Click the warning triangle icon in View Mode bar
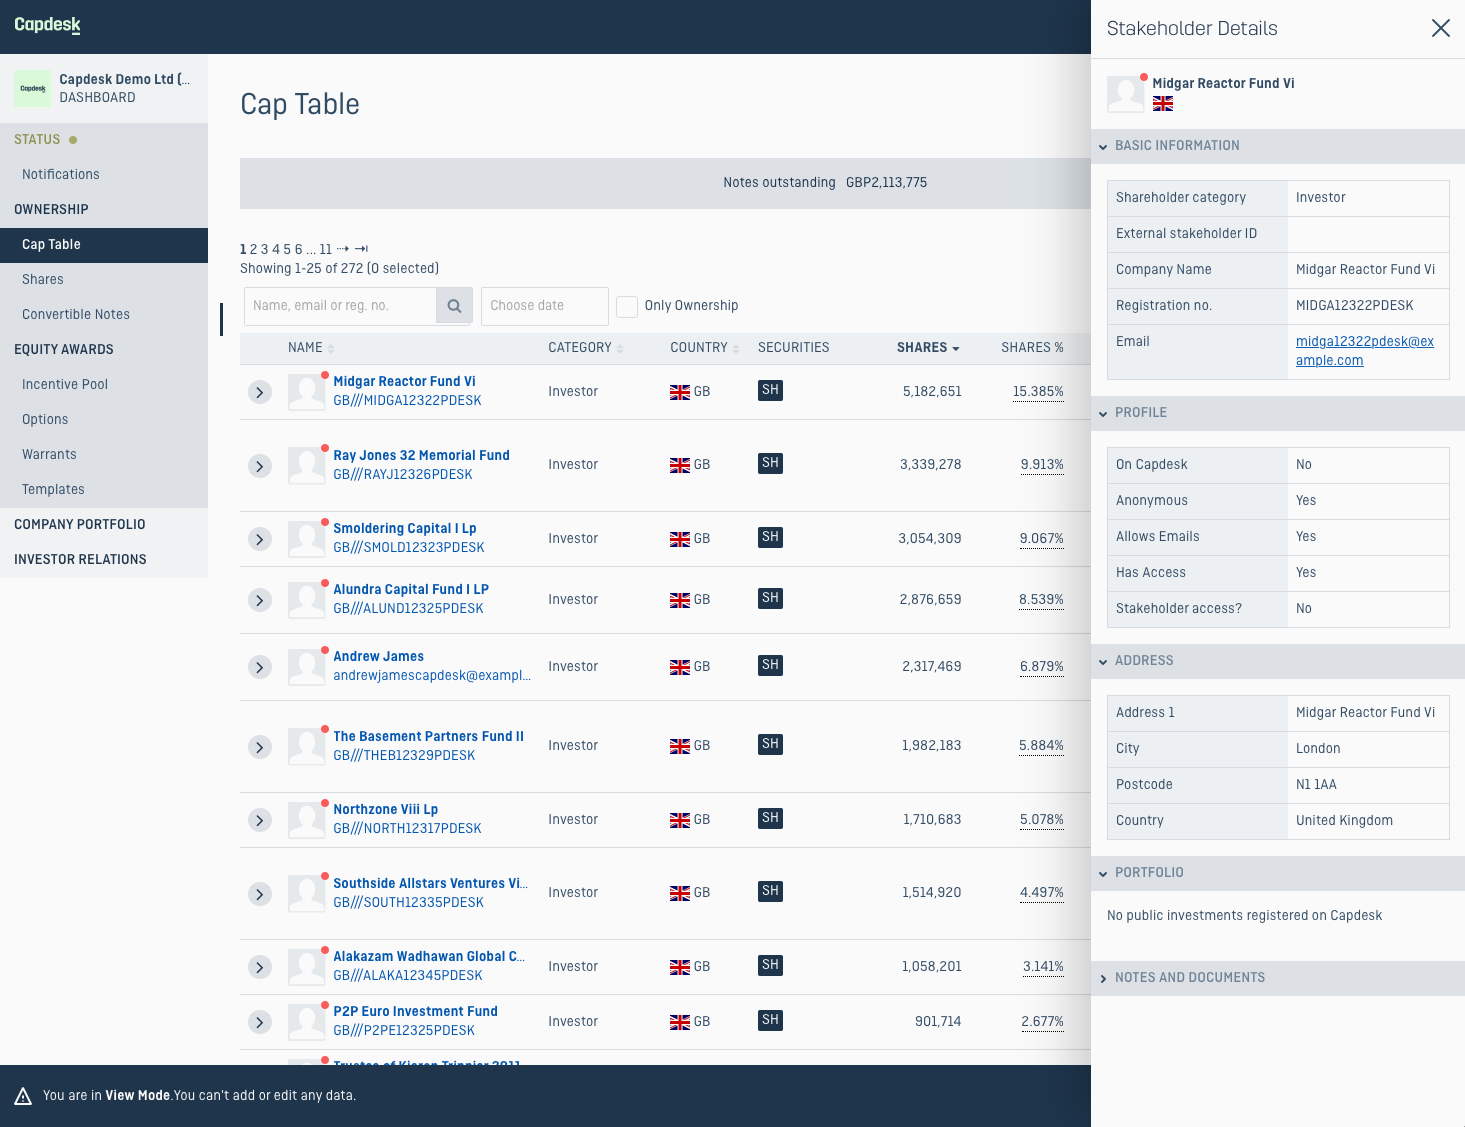 23,1096
